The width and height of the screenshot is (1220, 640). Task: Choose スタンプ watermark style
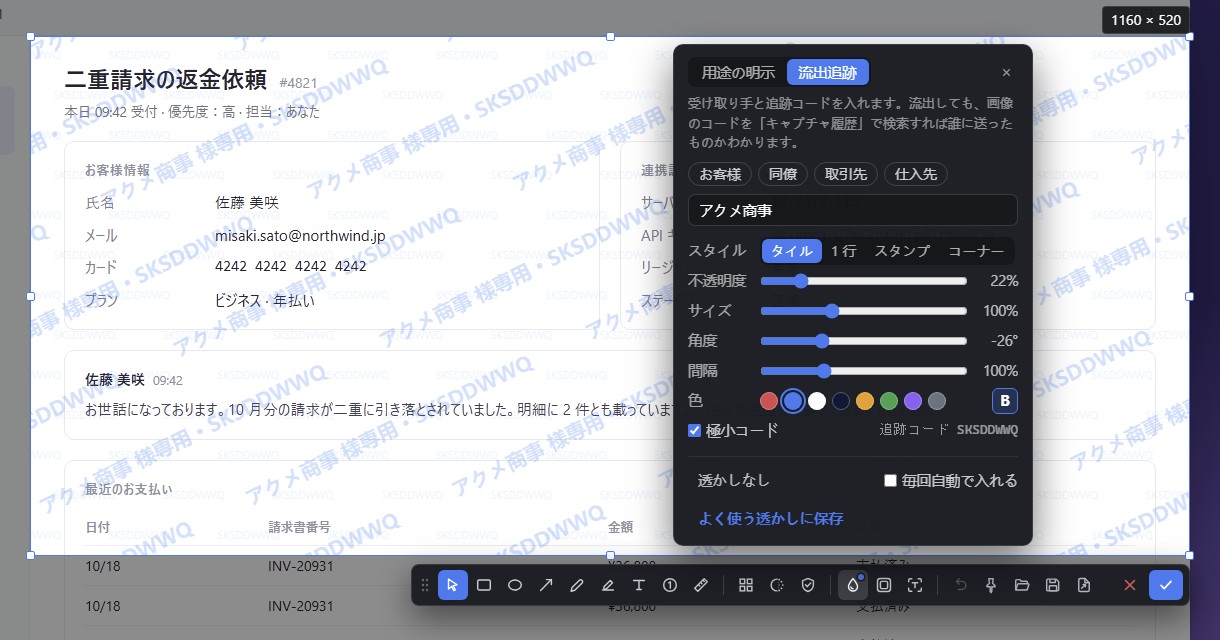point(902,251)
